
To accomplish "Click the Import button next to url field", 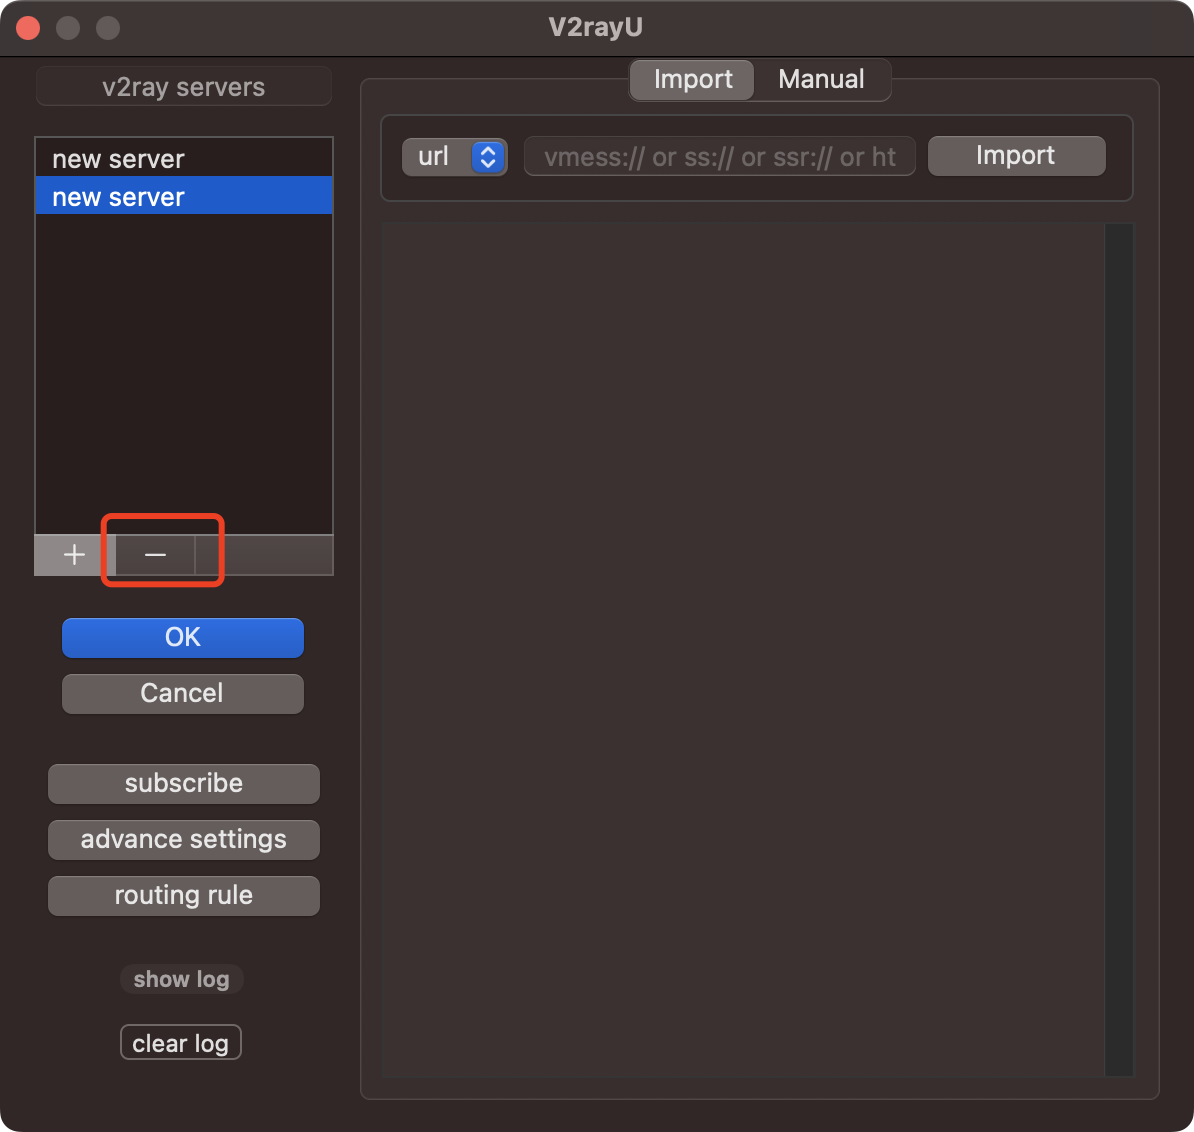I will (1016, 156).
